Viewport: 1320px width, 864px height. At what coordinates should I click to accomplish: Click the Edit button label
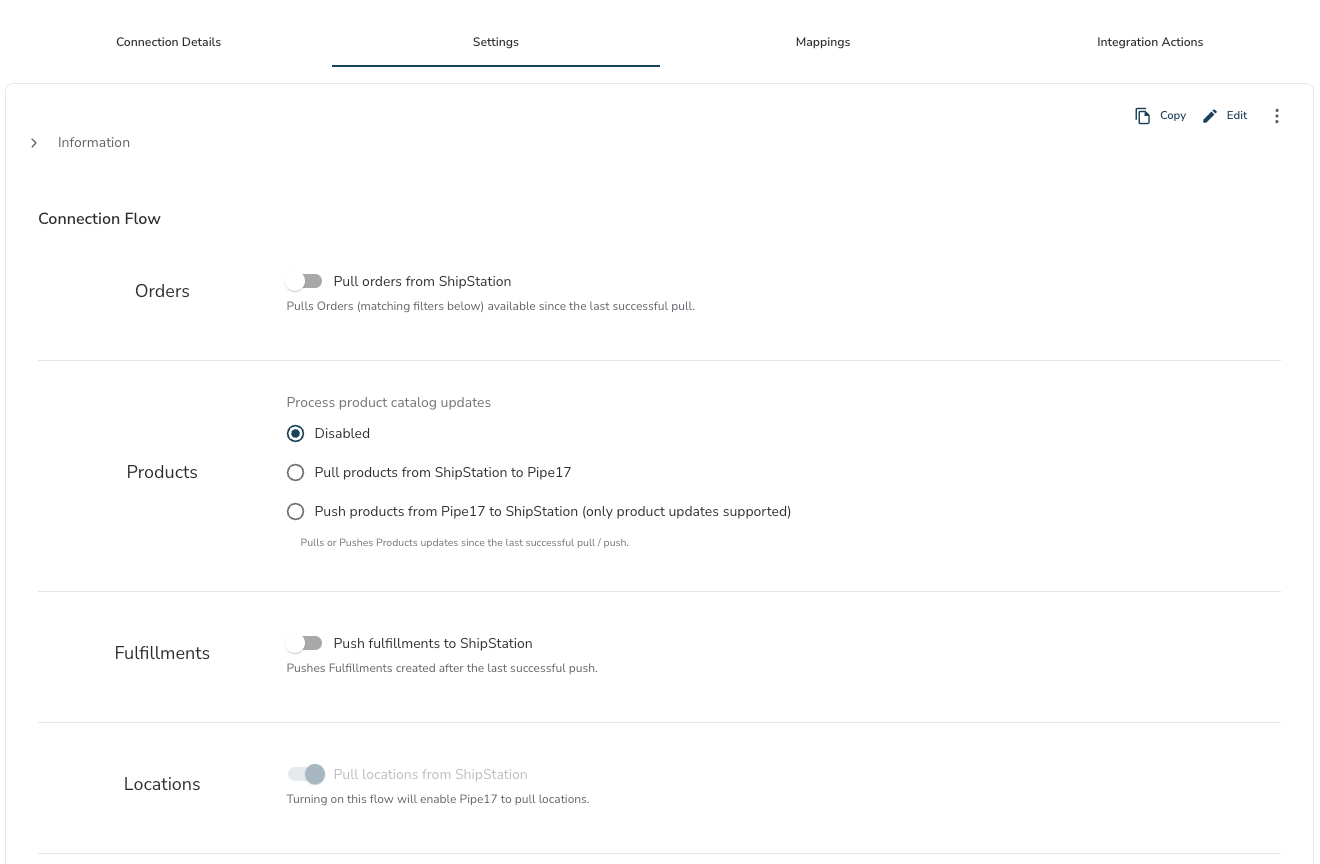1237,116
